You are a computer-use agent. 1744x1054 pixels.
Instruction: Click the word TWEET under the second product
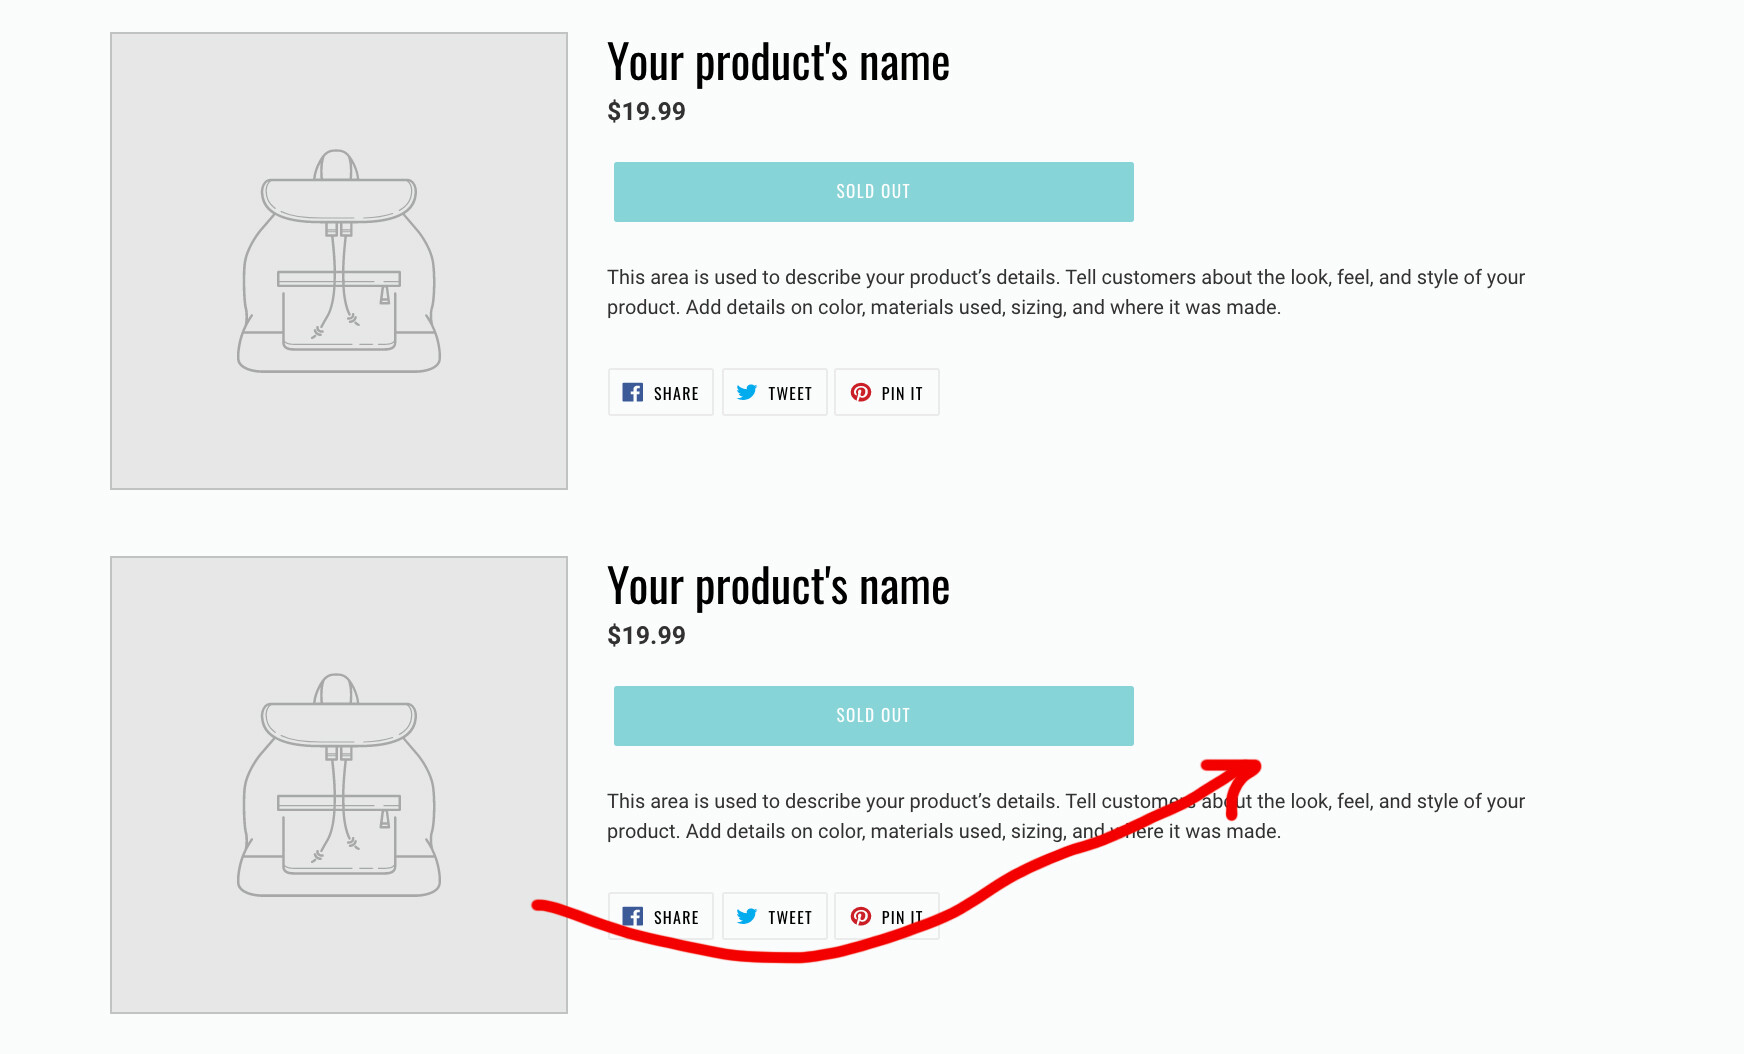(790, 918)
